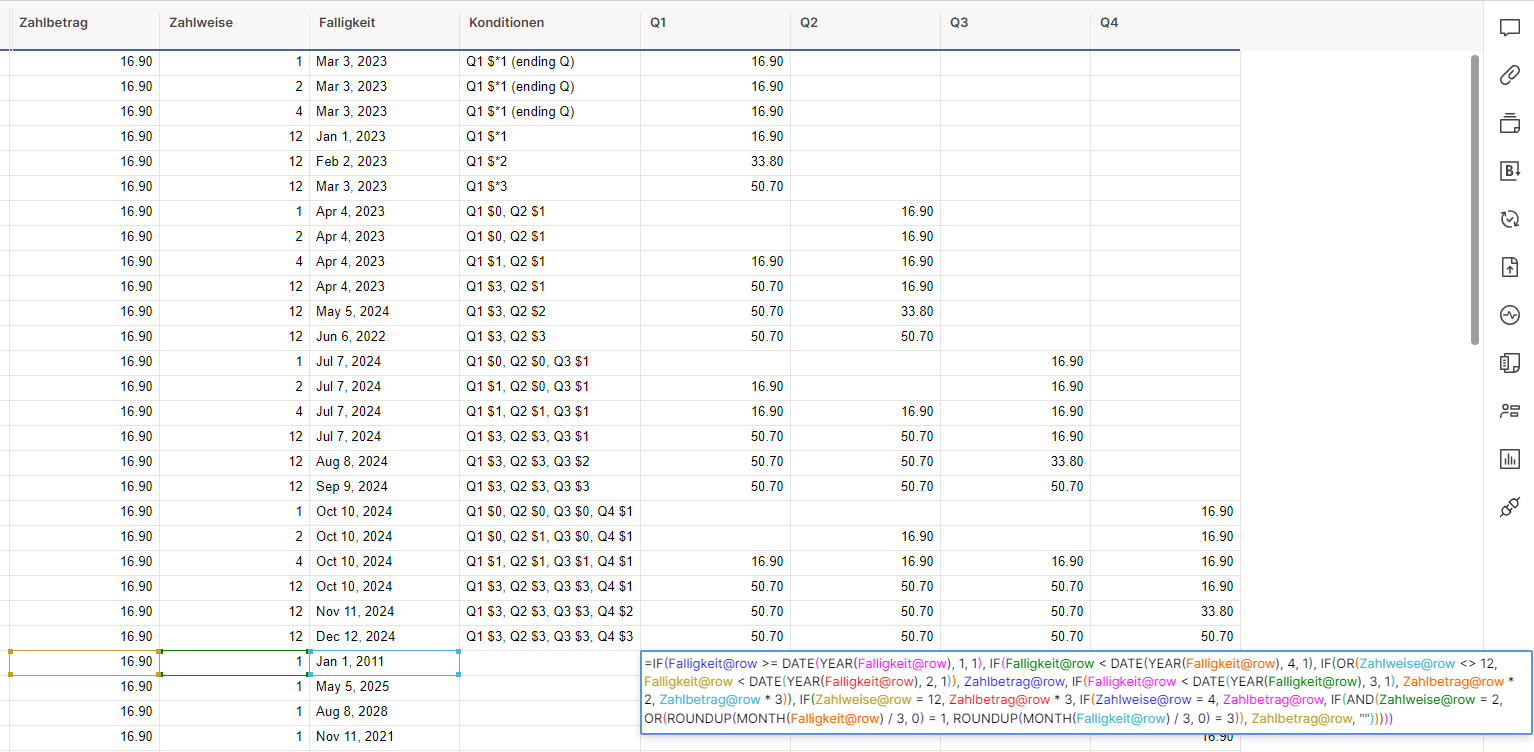Open the Brandfolder icon in right sidebar
The height and width of the screenshot is (752, 1534).
(x=1509, y=171)
